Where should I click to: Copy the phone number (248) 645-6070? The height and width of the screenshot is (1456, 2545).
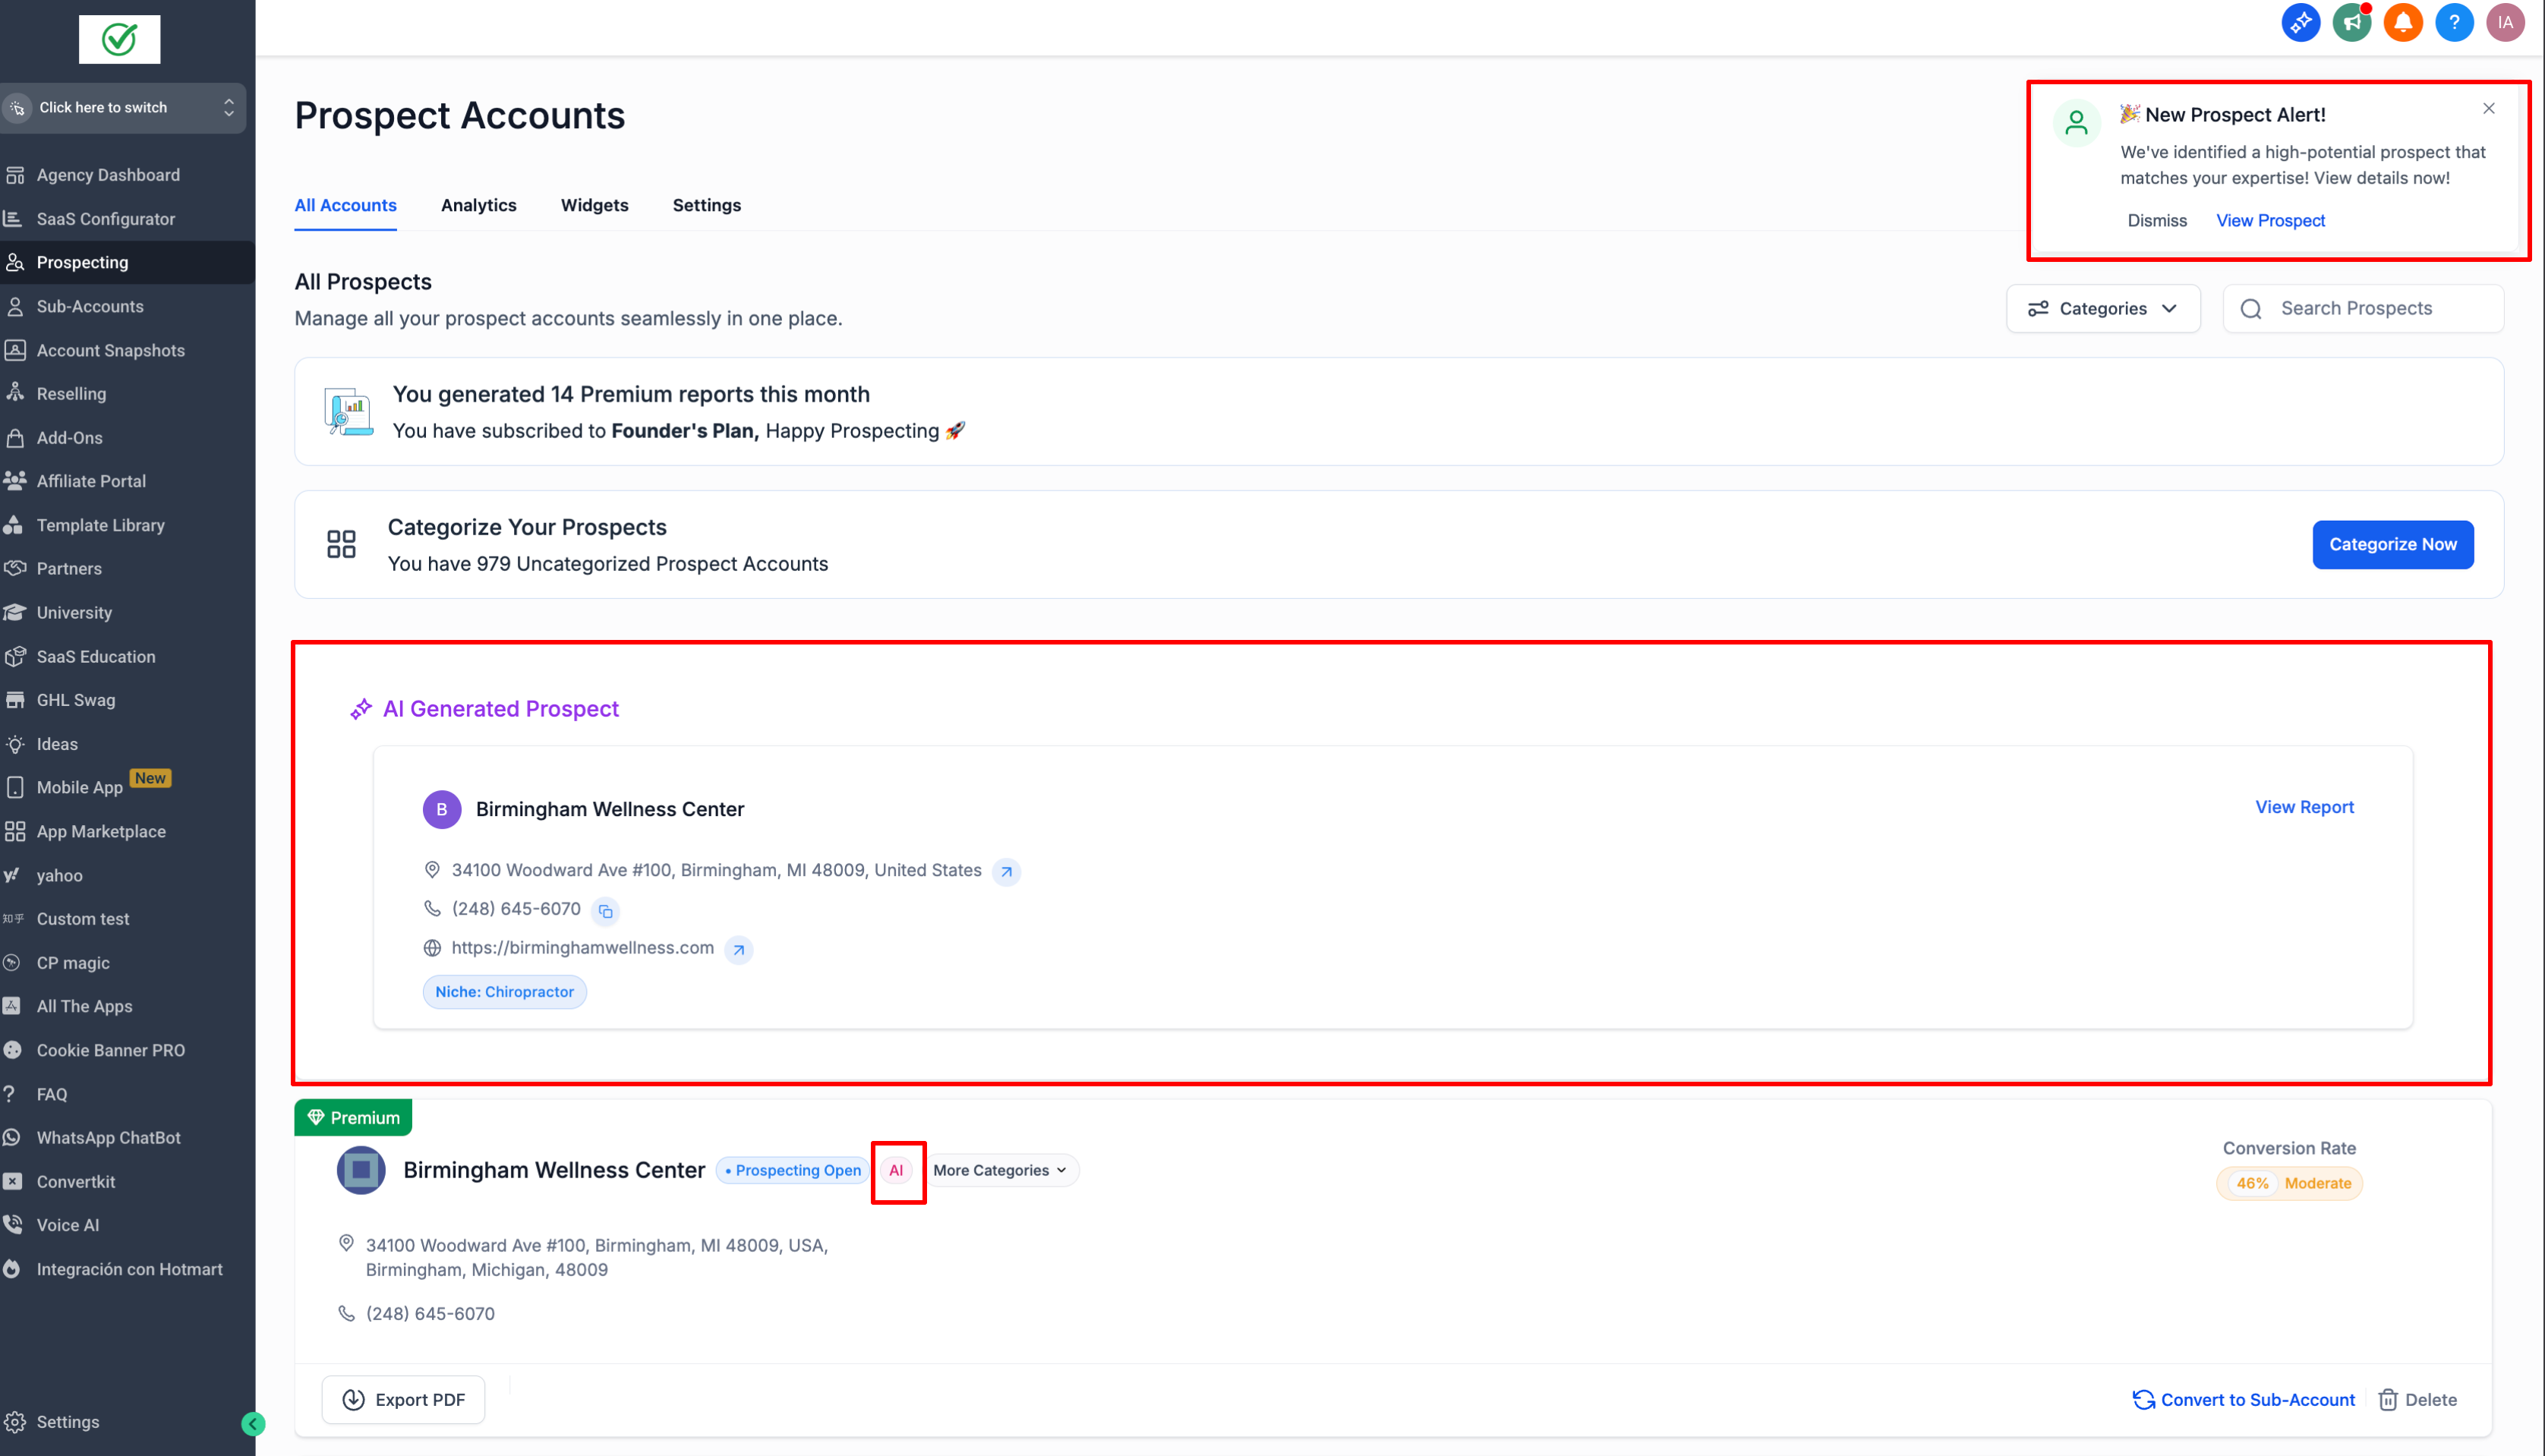tap(605, 911)
